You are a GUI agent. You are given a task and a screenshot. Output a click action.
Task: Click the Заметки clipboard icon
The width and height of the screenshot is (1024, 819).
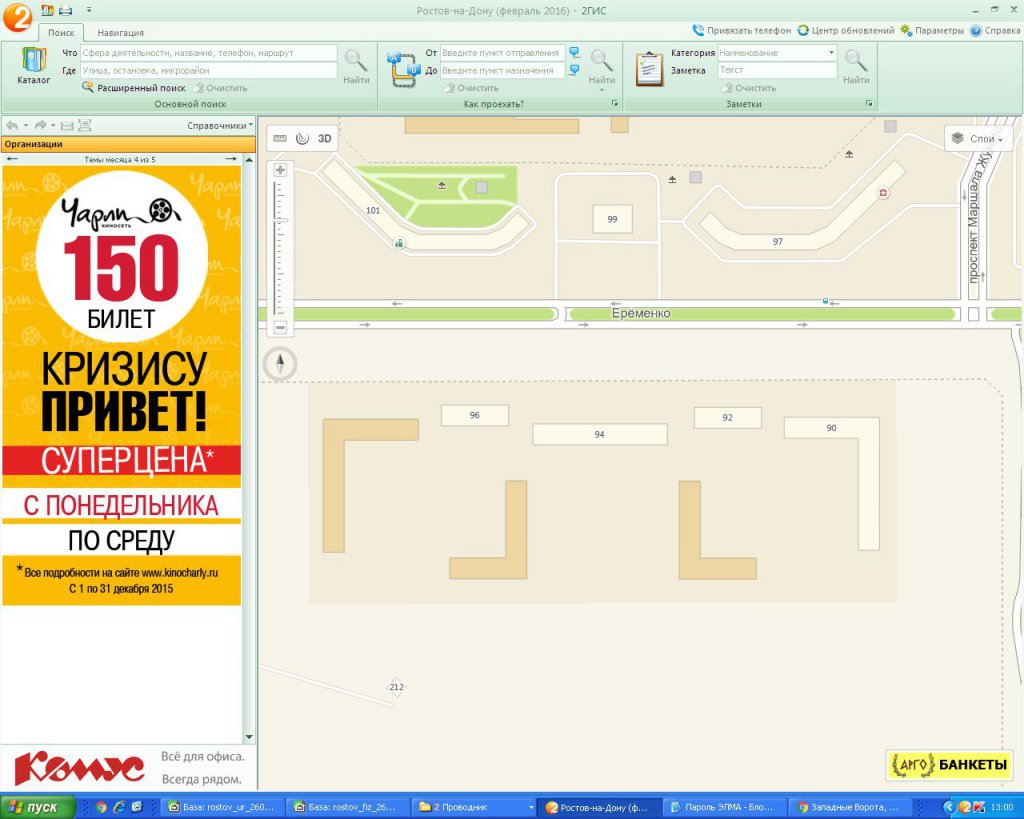tap(649, 69)
